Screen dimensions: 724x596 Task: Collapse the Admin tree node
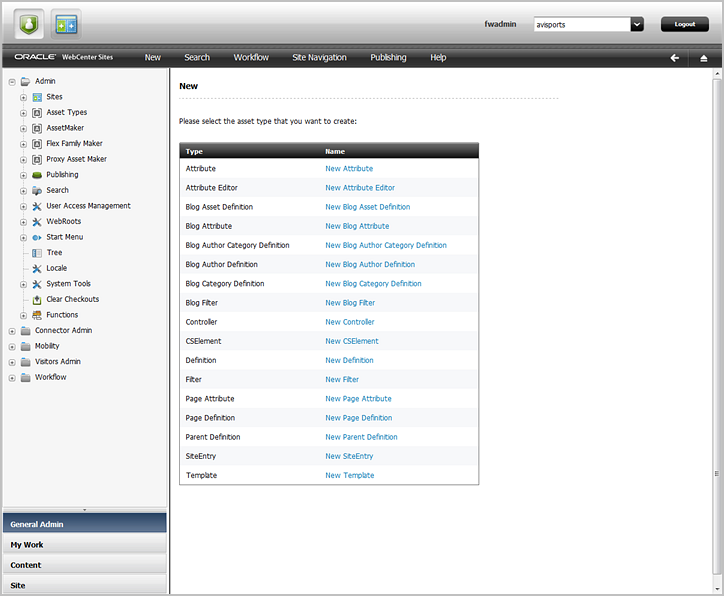[12, 82]
